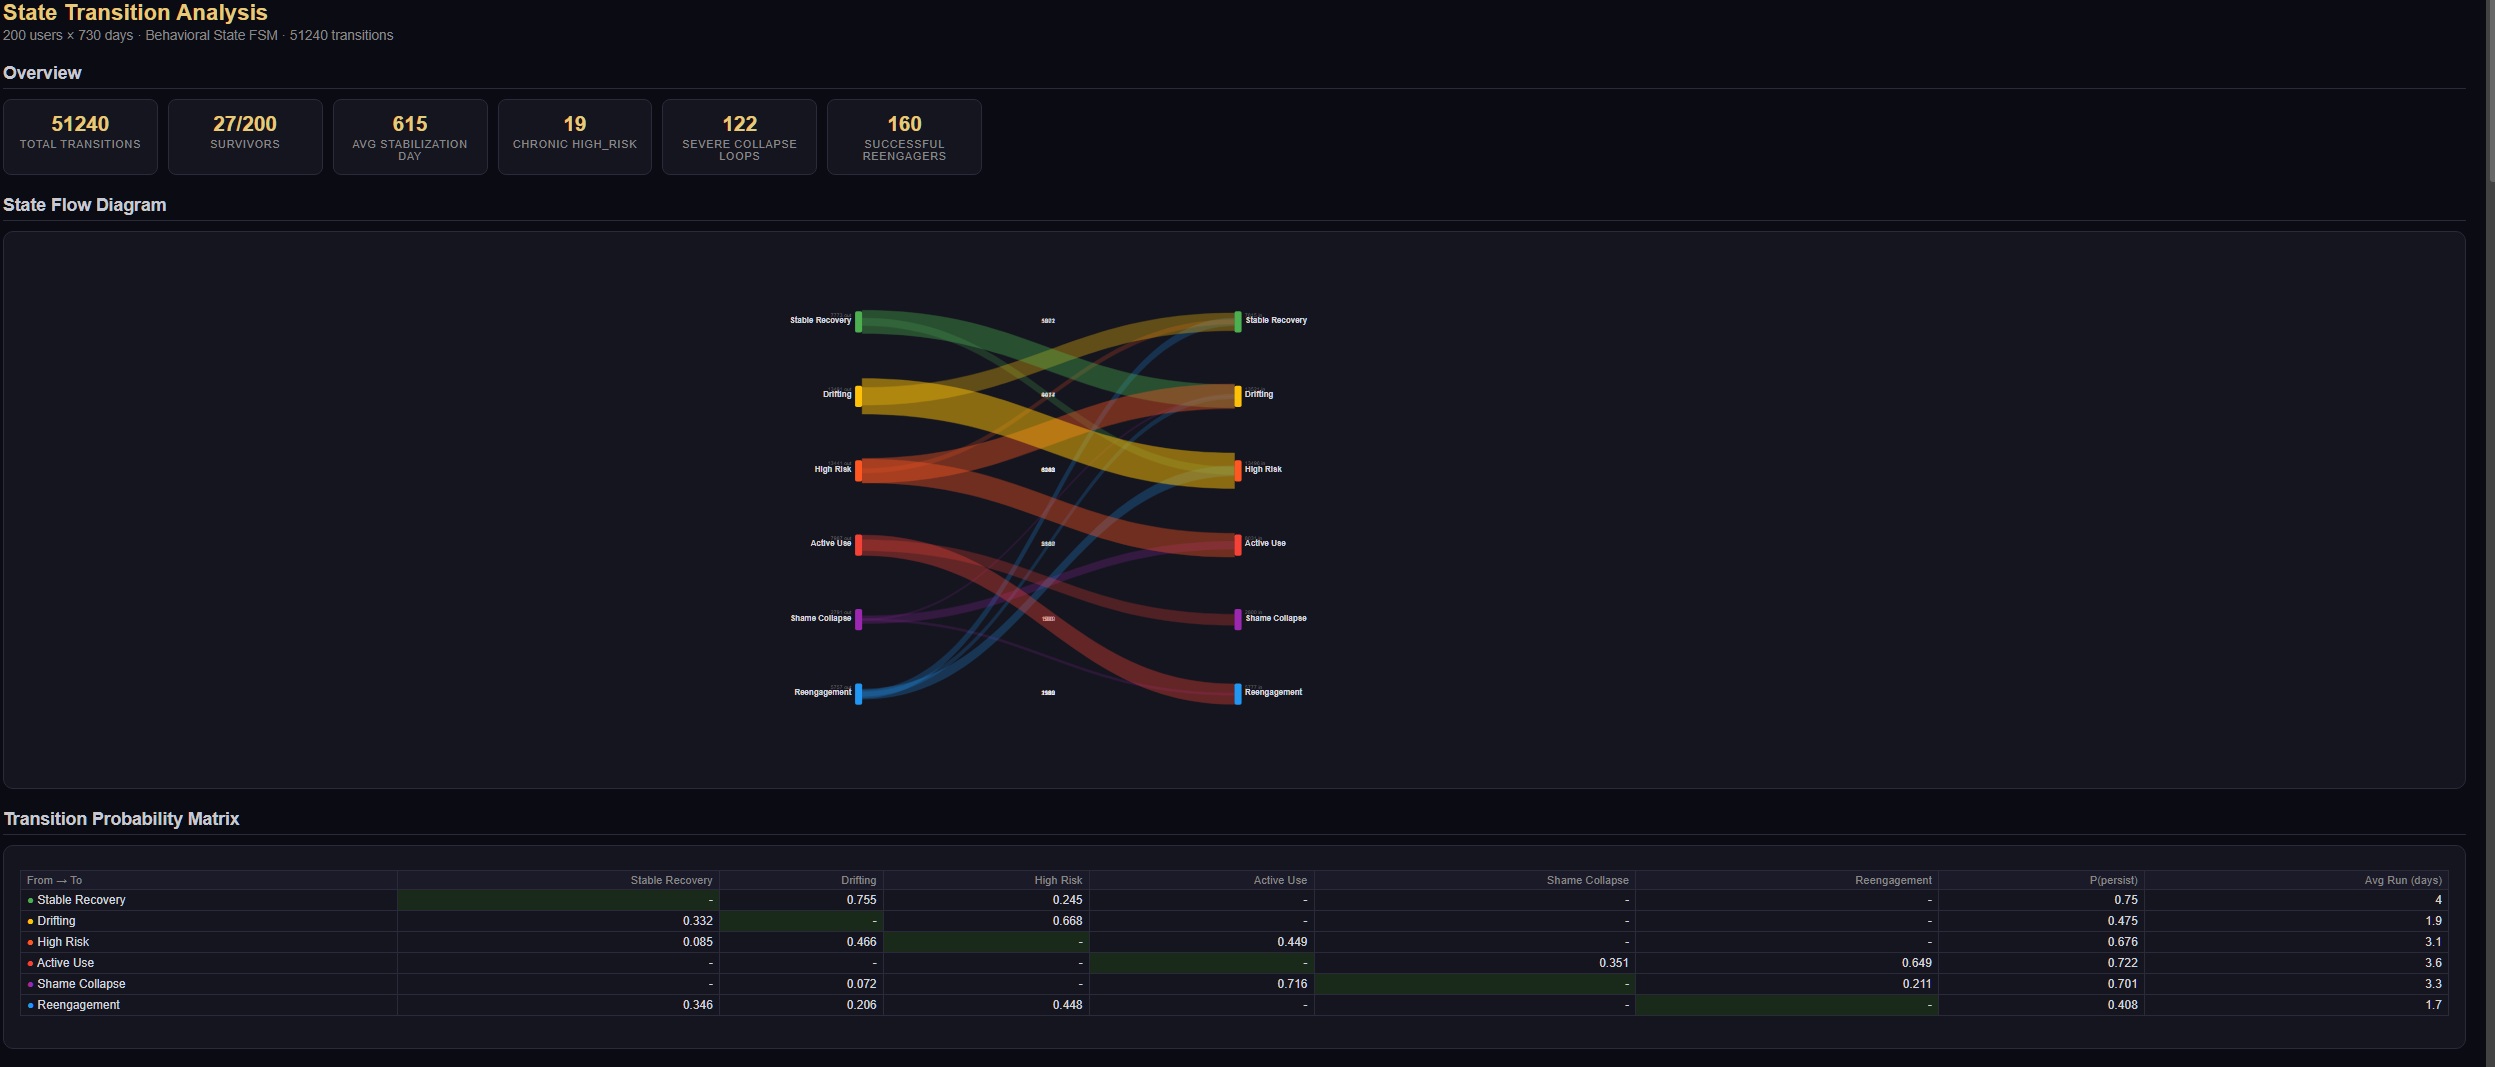Click the 'Transition Probability Matrix' heading
Screen dimensions: 2495x1067
(x=121, y=819)
